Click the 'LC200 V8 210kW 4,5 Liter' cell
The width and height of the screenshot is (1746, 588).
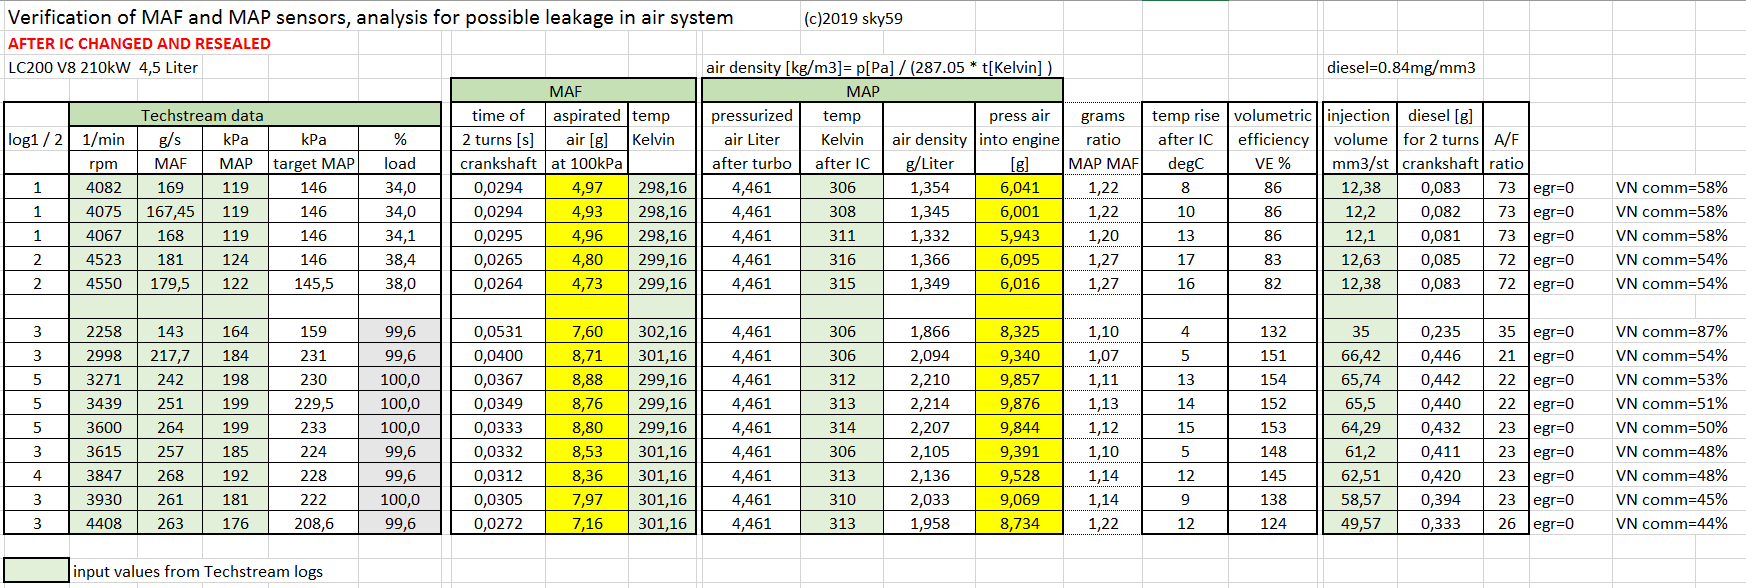click(x=103, y=67)
